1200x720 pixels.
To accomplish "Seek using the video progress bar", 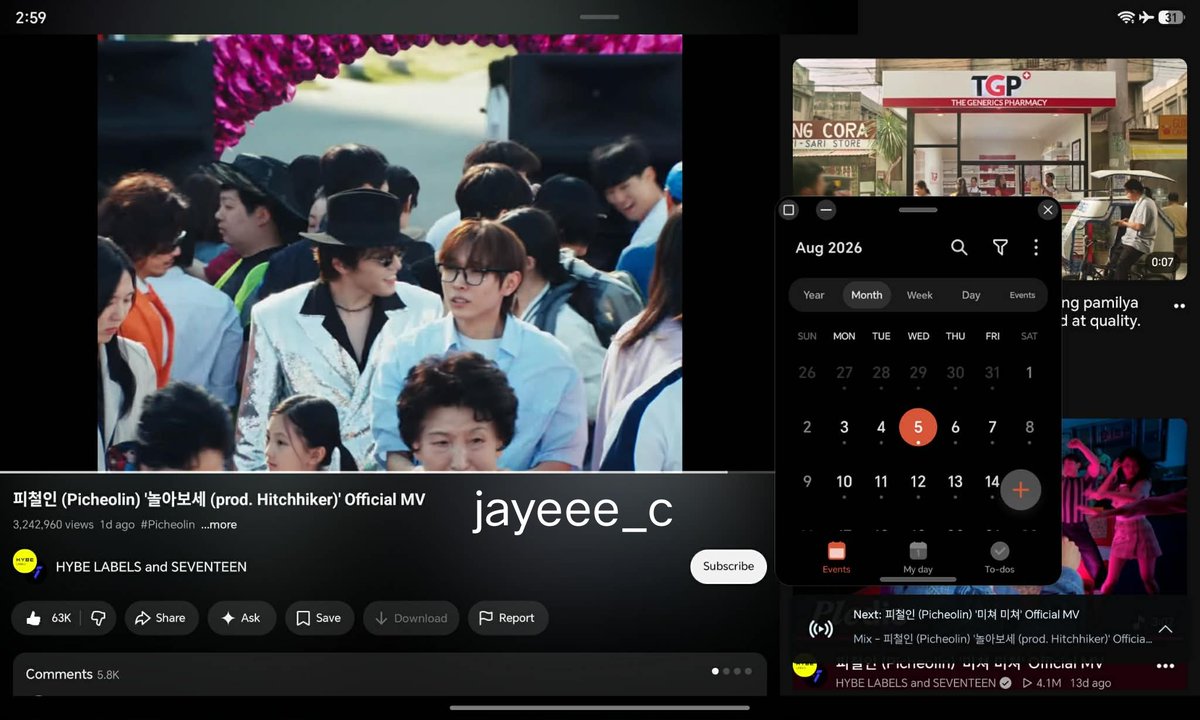I will (x=387, y=471).
